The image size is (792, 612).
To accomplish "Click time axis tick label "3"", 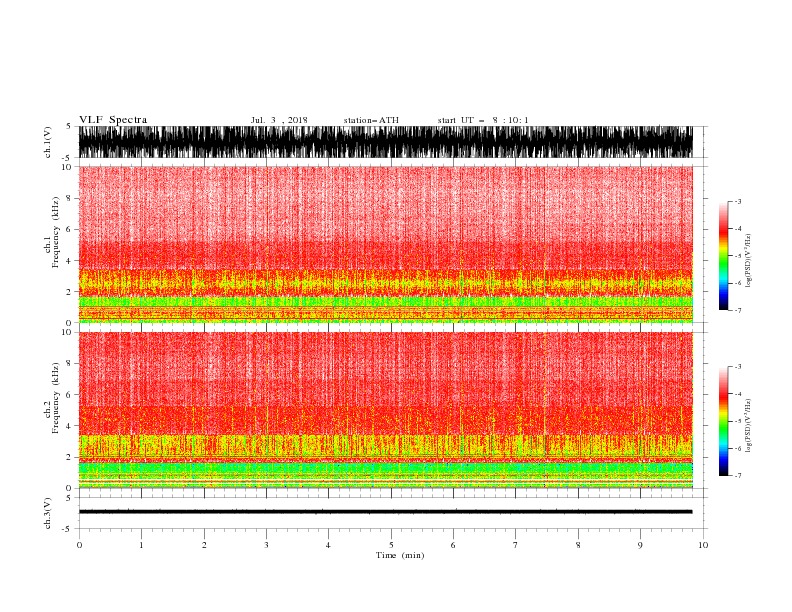I will [266, 545].
